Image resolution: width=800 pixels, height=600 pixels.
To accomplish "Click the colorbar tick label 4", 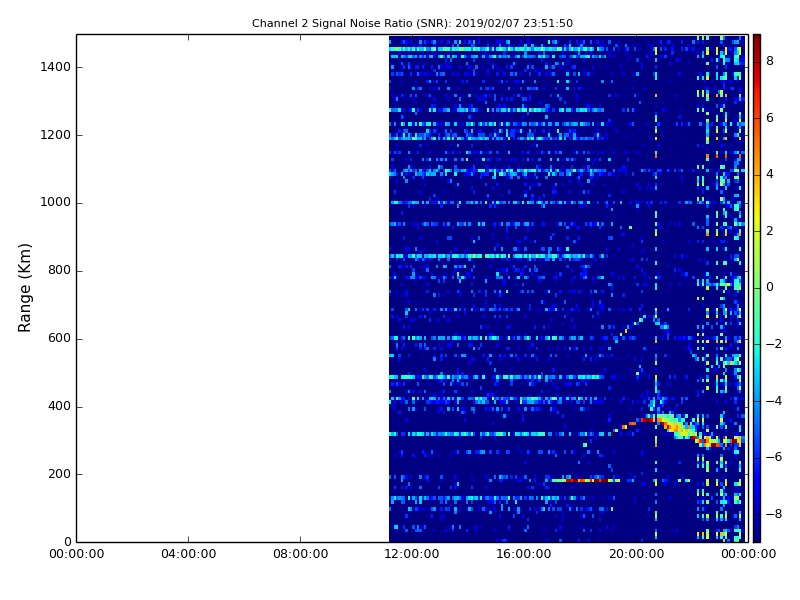I will [770, 174].
